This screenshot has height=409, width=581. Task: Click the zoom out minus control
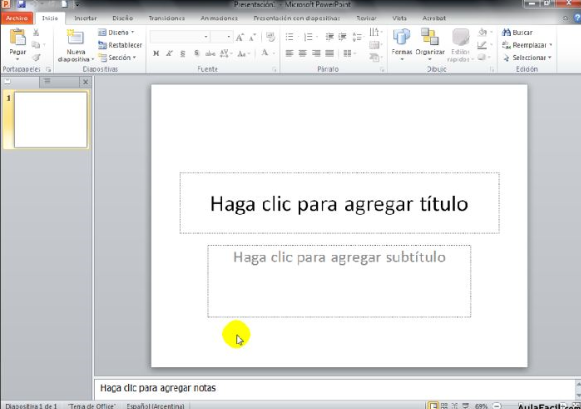tap(498, 406)
